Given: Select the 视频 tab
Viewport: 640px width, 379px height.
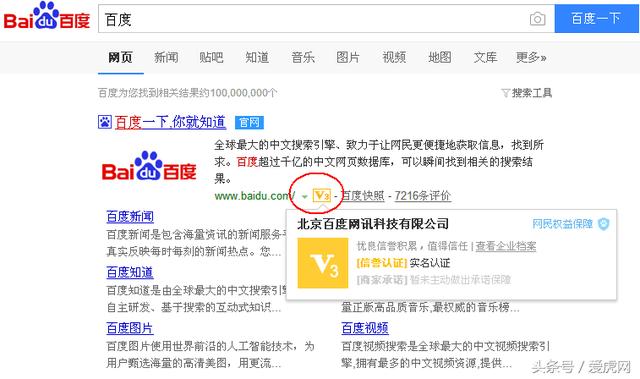Looking at the screenshot, I should [394, 58].
